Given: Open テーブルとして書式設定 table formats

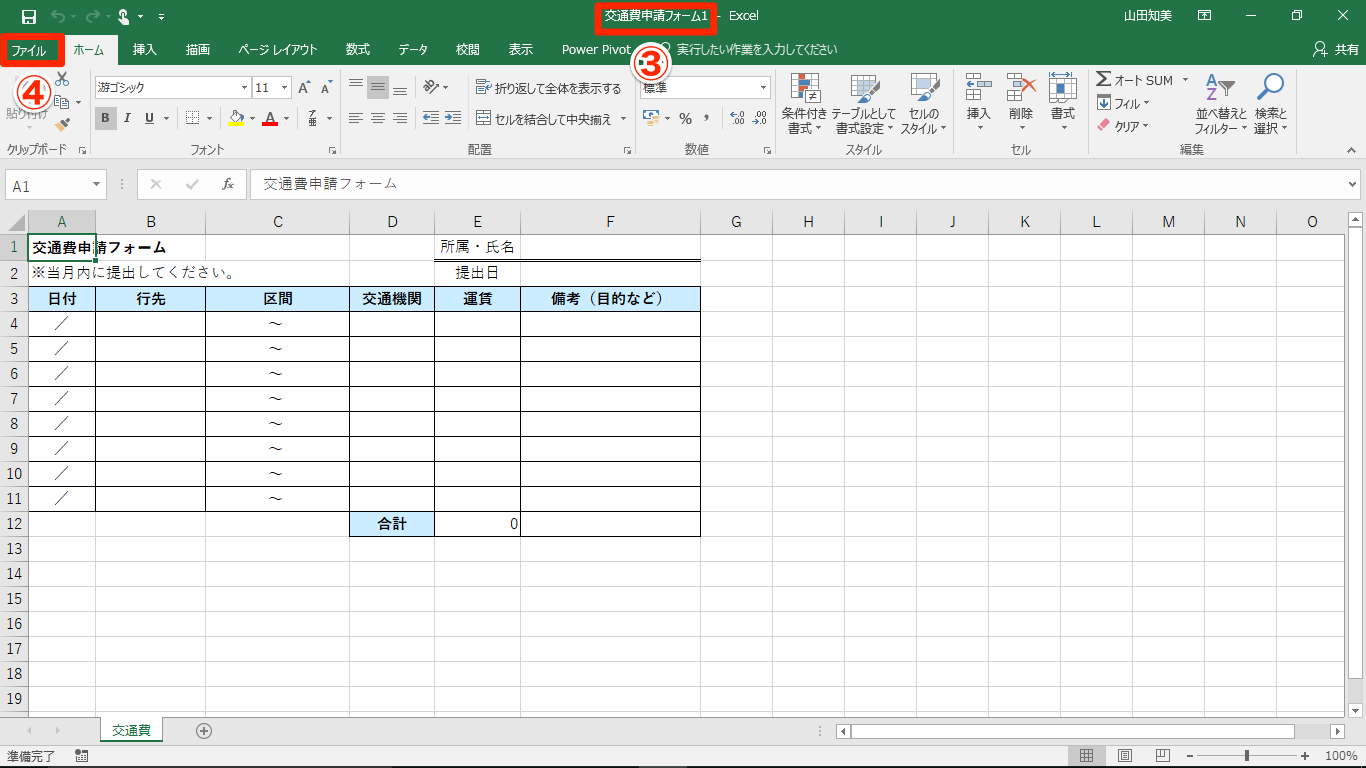Looking at the screenshot, I should pos(863,104).
